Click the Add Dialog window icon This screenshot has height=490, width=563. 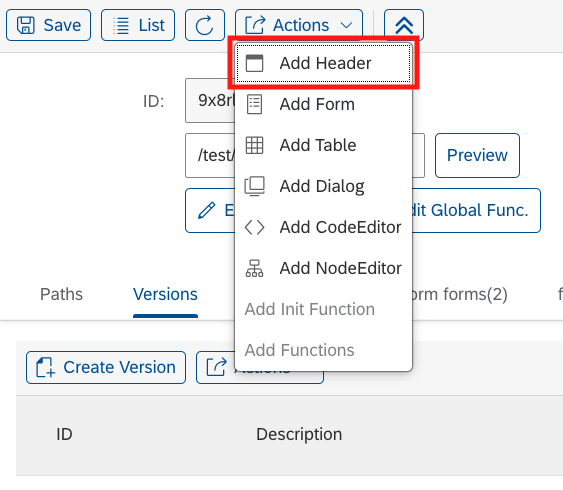[255, 186]
